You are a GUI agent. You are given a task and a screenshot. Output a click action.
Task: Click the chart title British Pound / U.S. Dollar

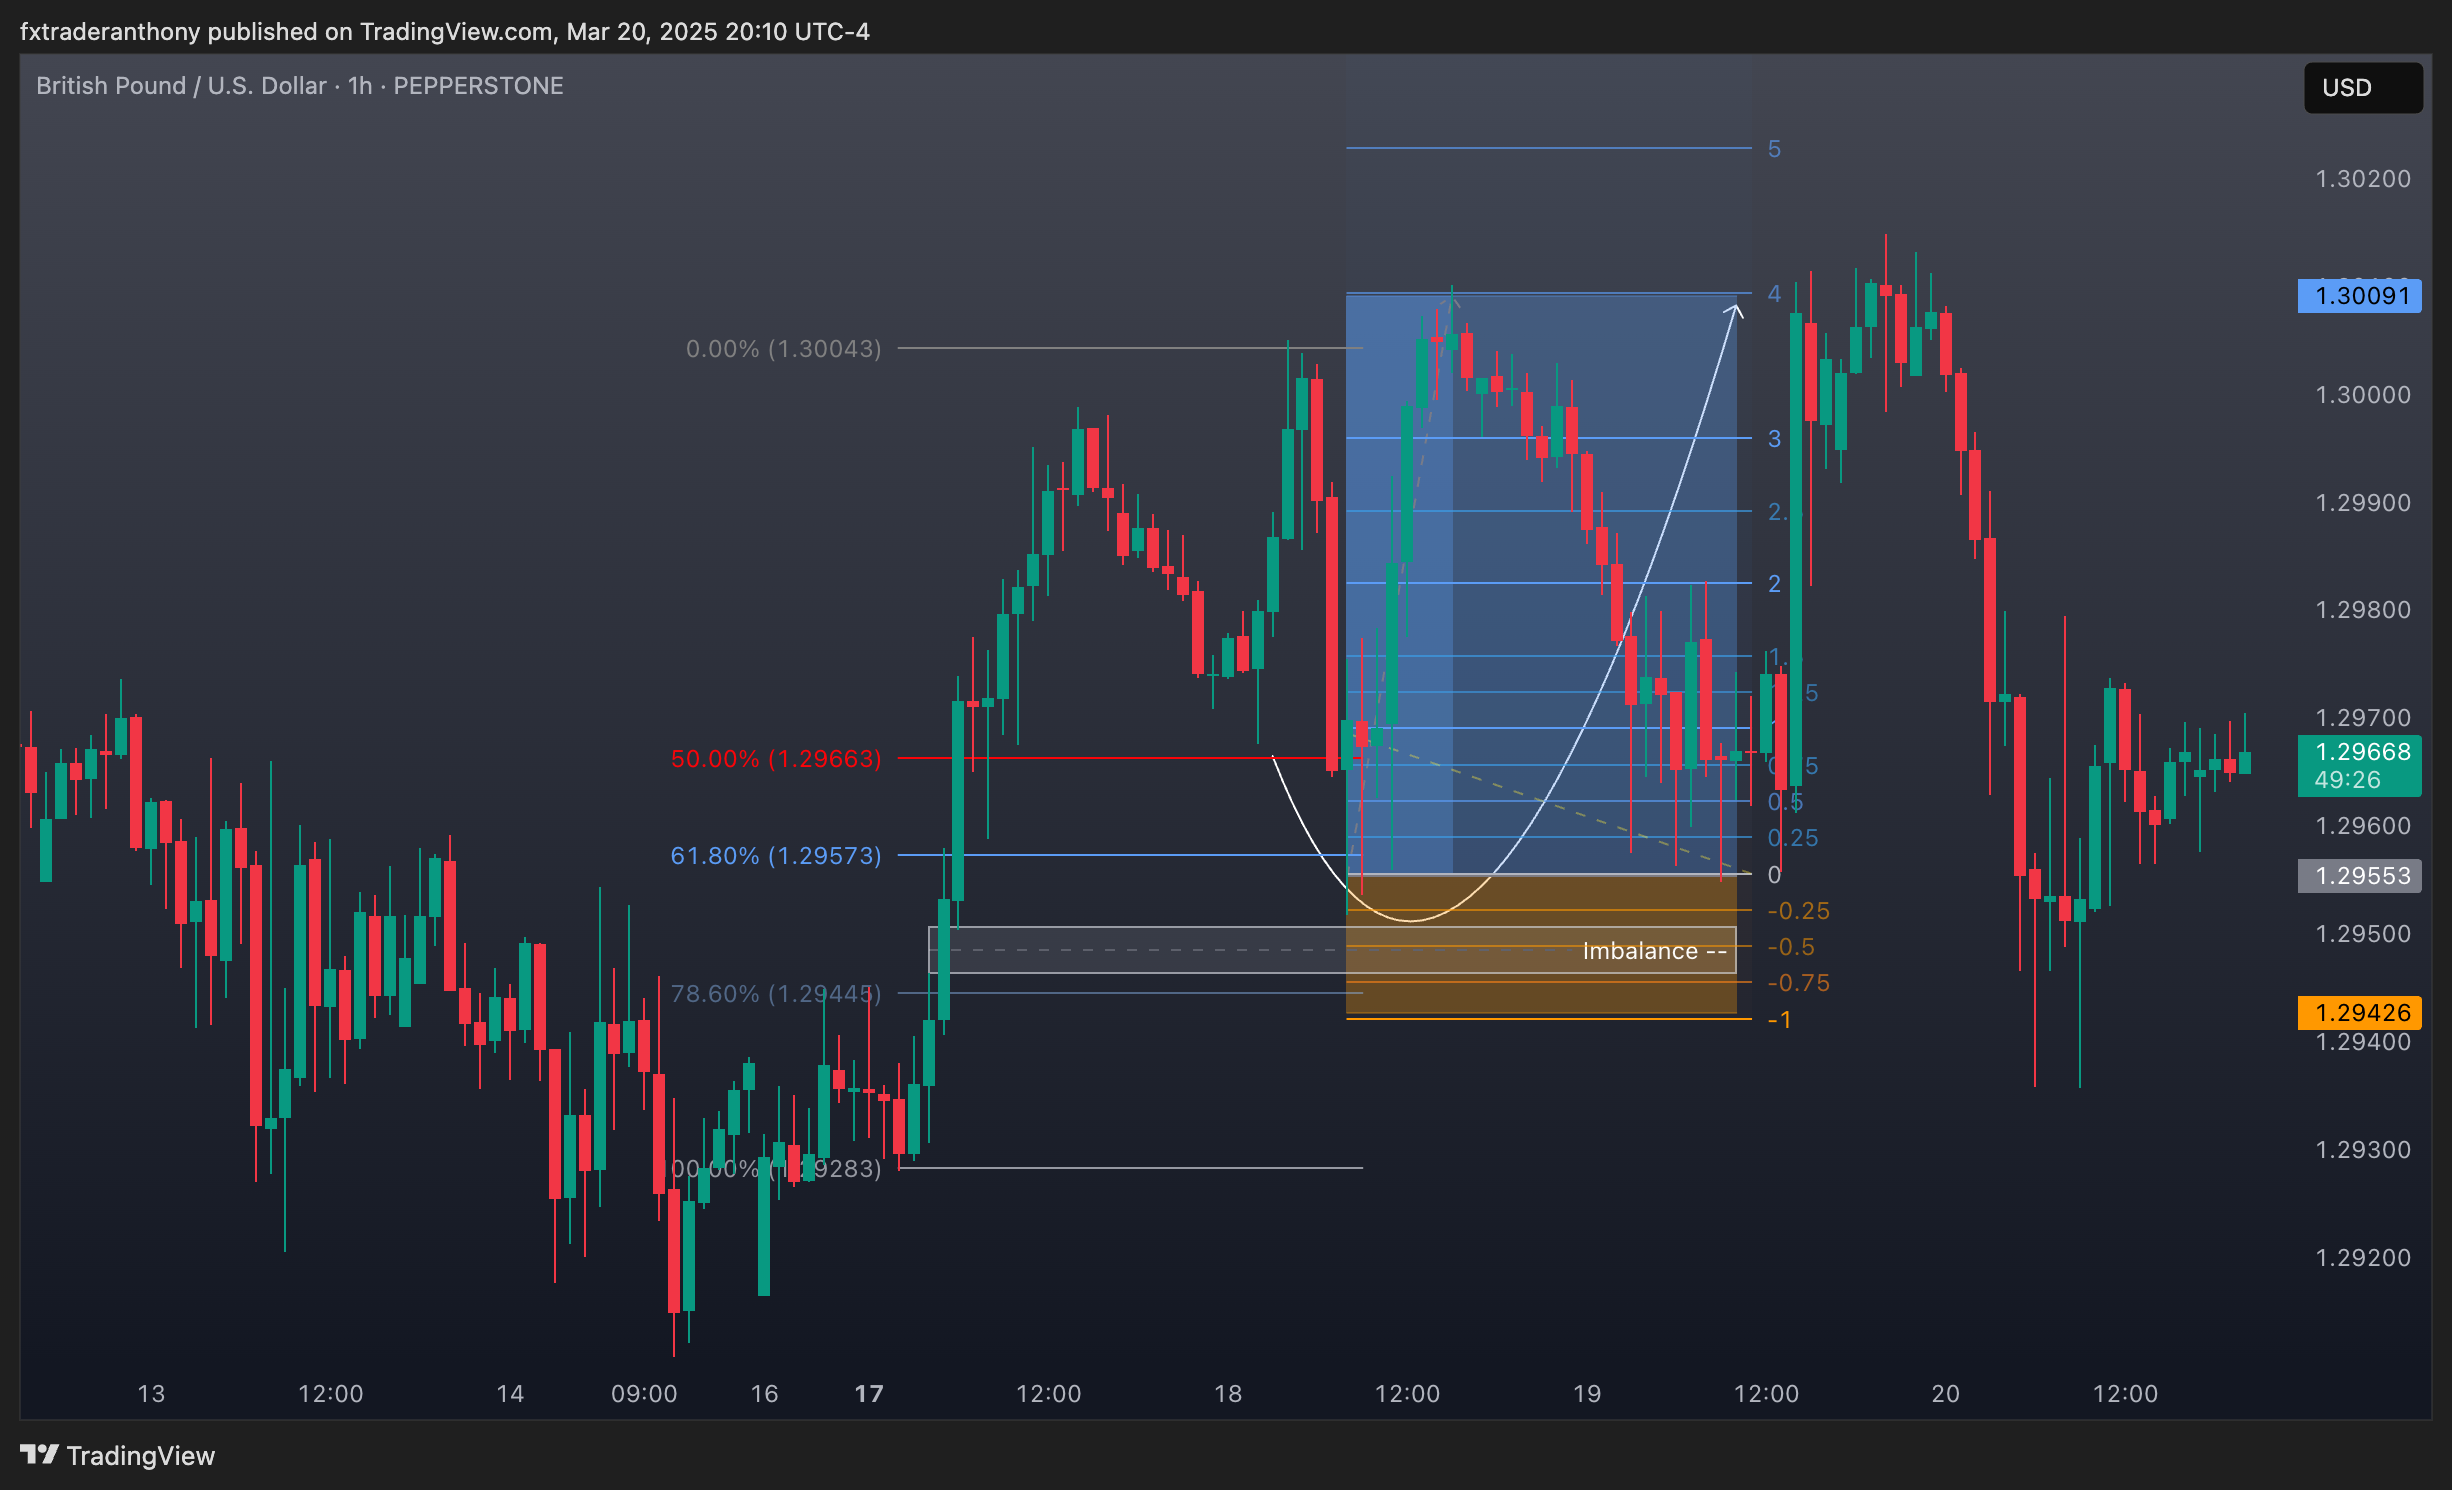click(181, 86)
